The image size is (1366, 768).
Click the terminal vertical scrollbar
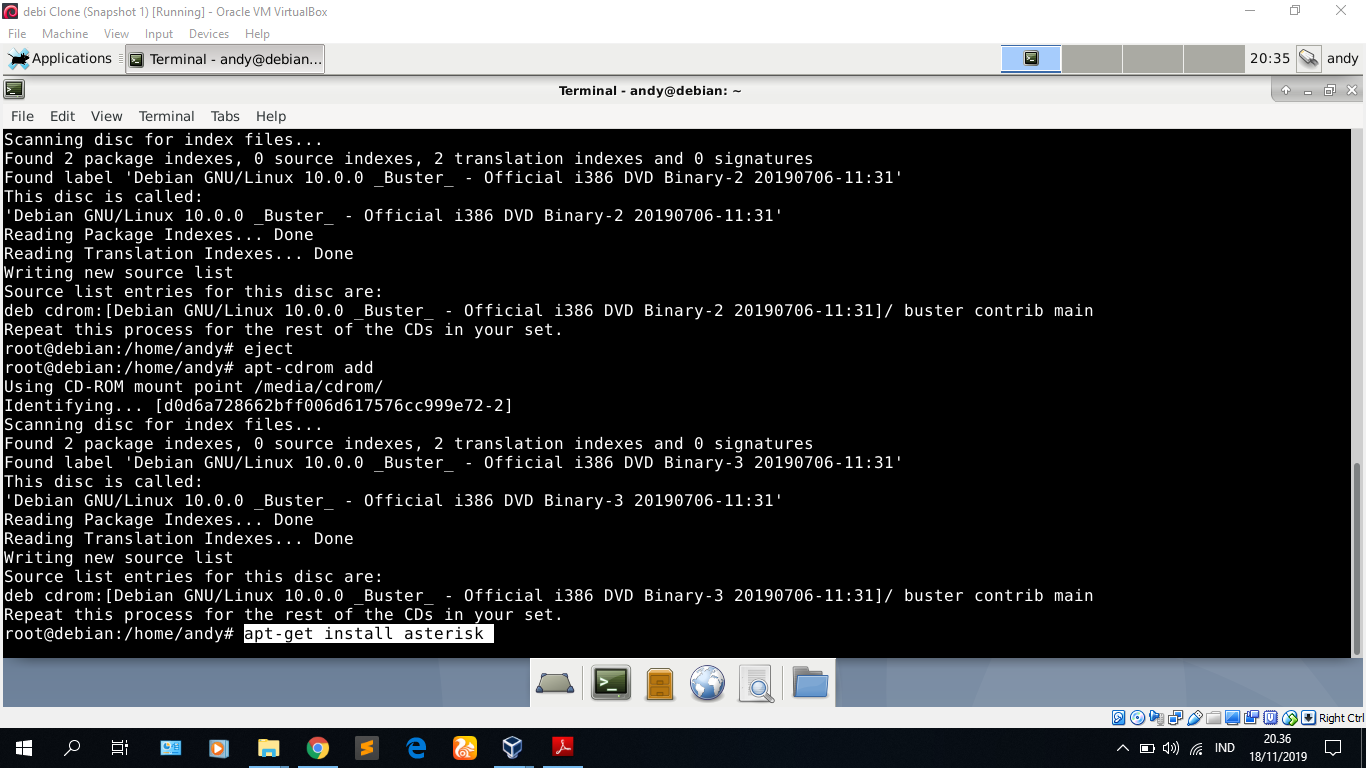(x=1357, y=558)
